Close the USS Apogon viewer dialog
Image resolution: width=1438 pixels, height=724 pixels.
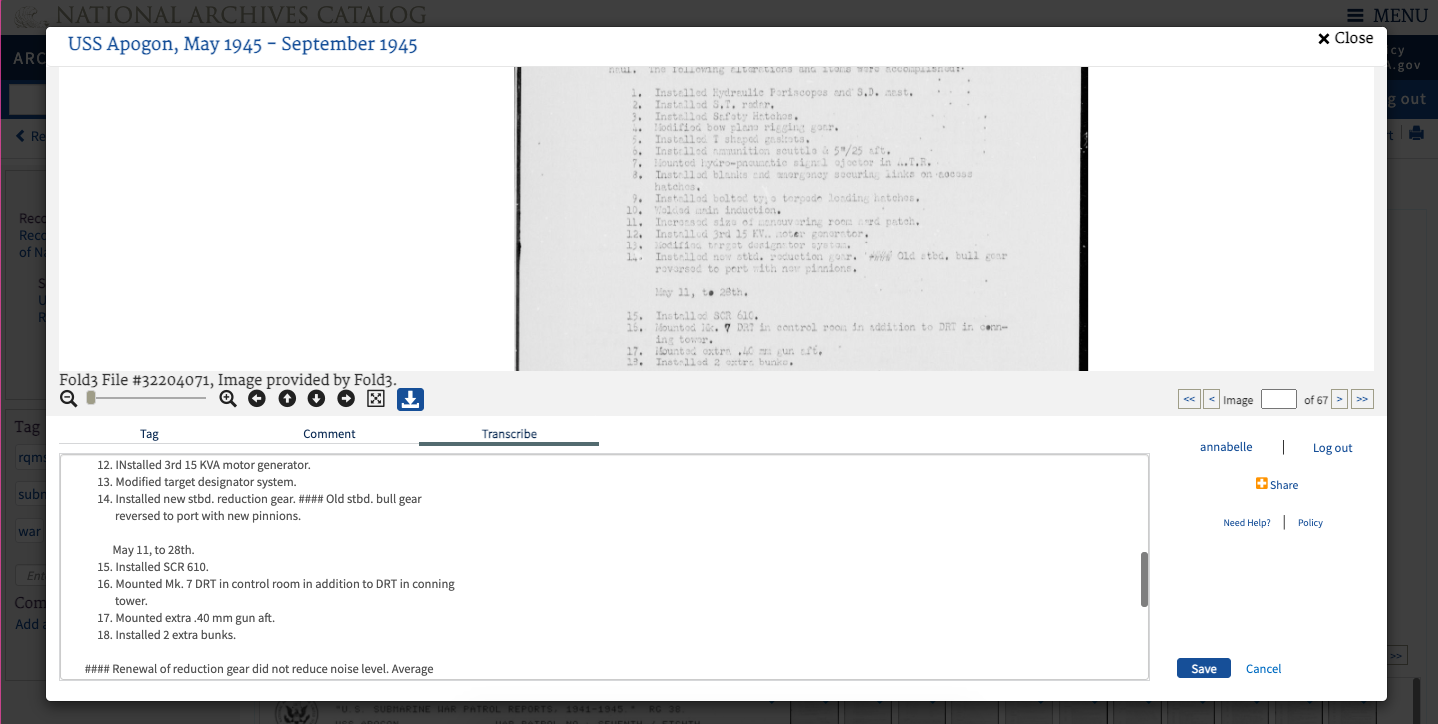coord(1345,38)
